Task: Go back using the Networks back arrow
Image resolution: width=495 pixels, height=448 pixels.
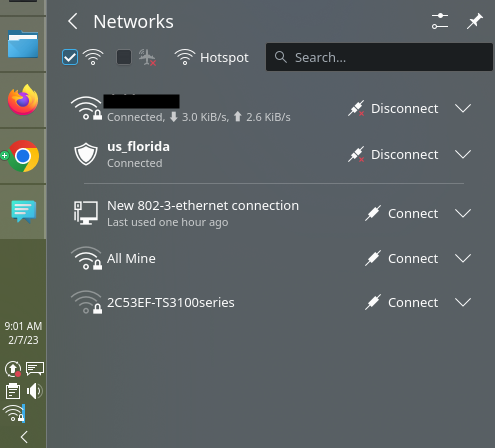Action: pos(73,22)
